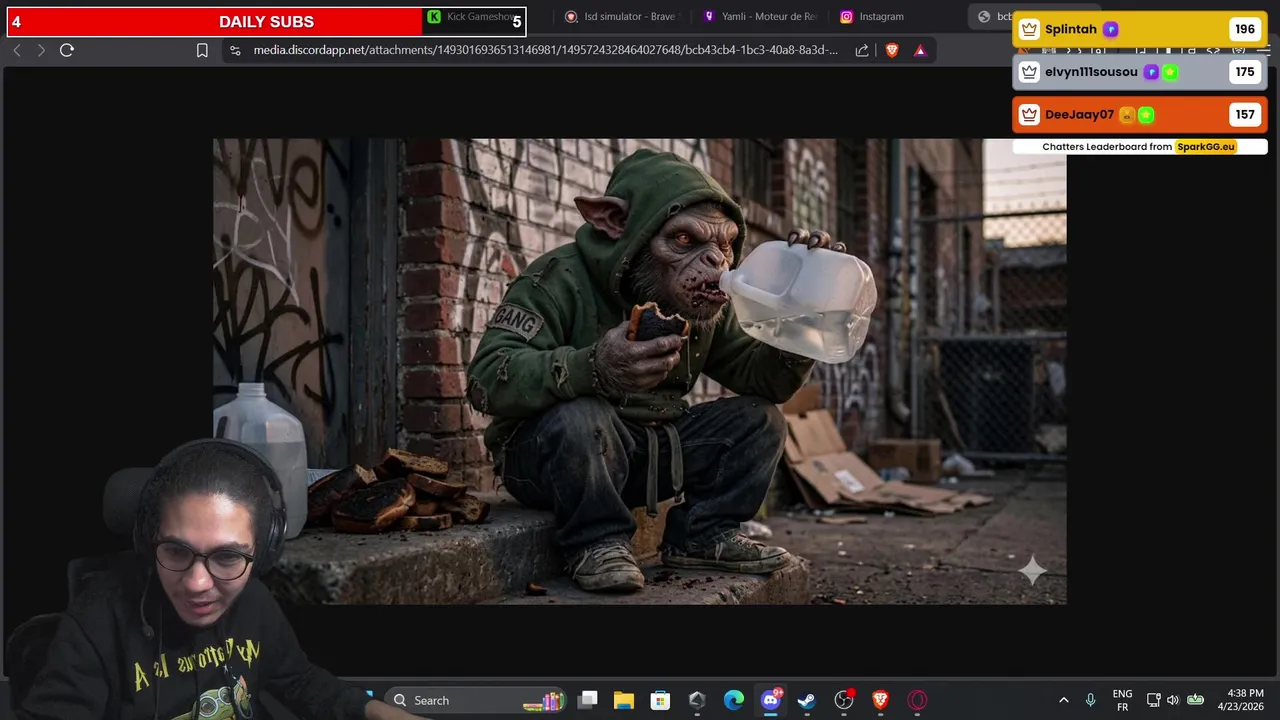Image resolution: width=1280 pixels, height=720 pixels.
Task: Show hidden system tray icons
Action: tap(1063, 700)
